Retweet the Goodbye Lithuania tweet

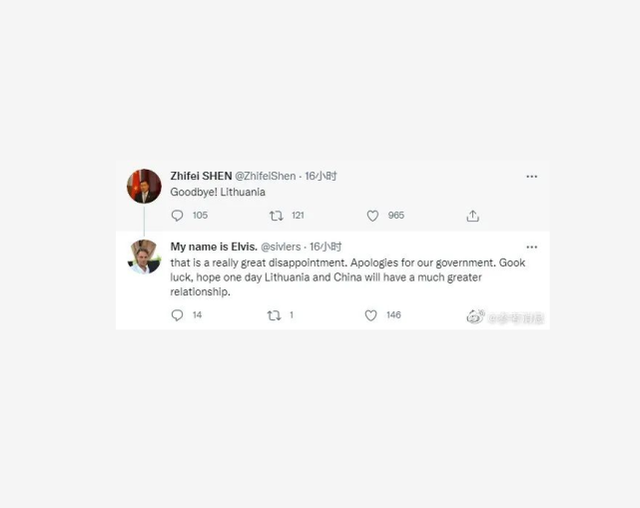pos(276,216)
